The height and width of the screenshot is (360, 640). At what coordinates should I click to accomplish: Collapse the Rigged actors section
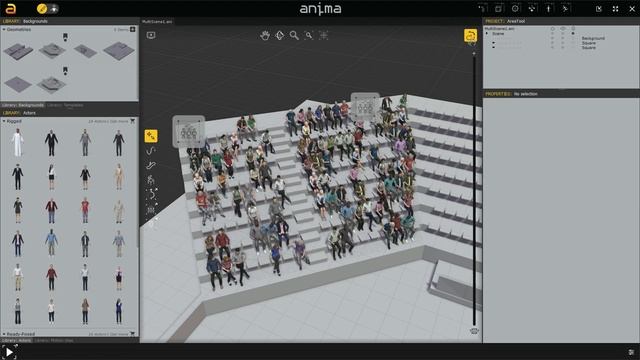coord(4,121)
